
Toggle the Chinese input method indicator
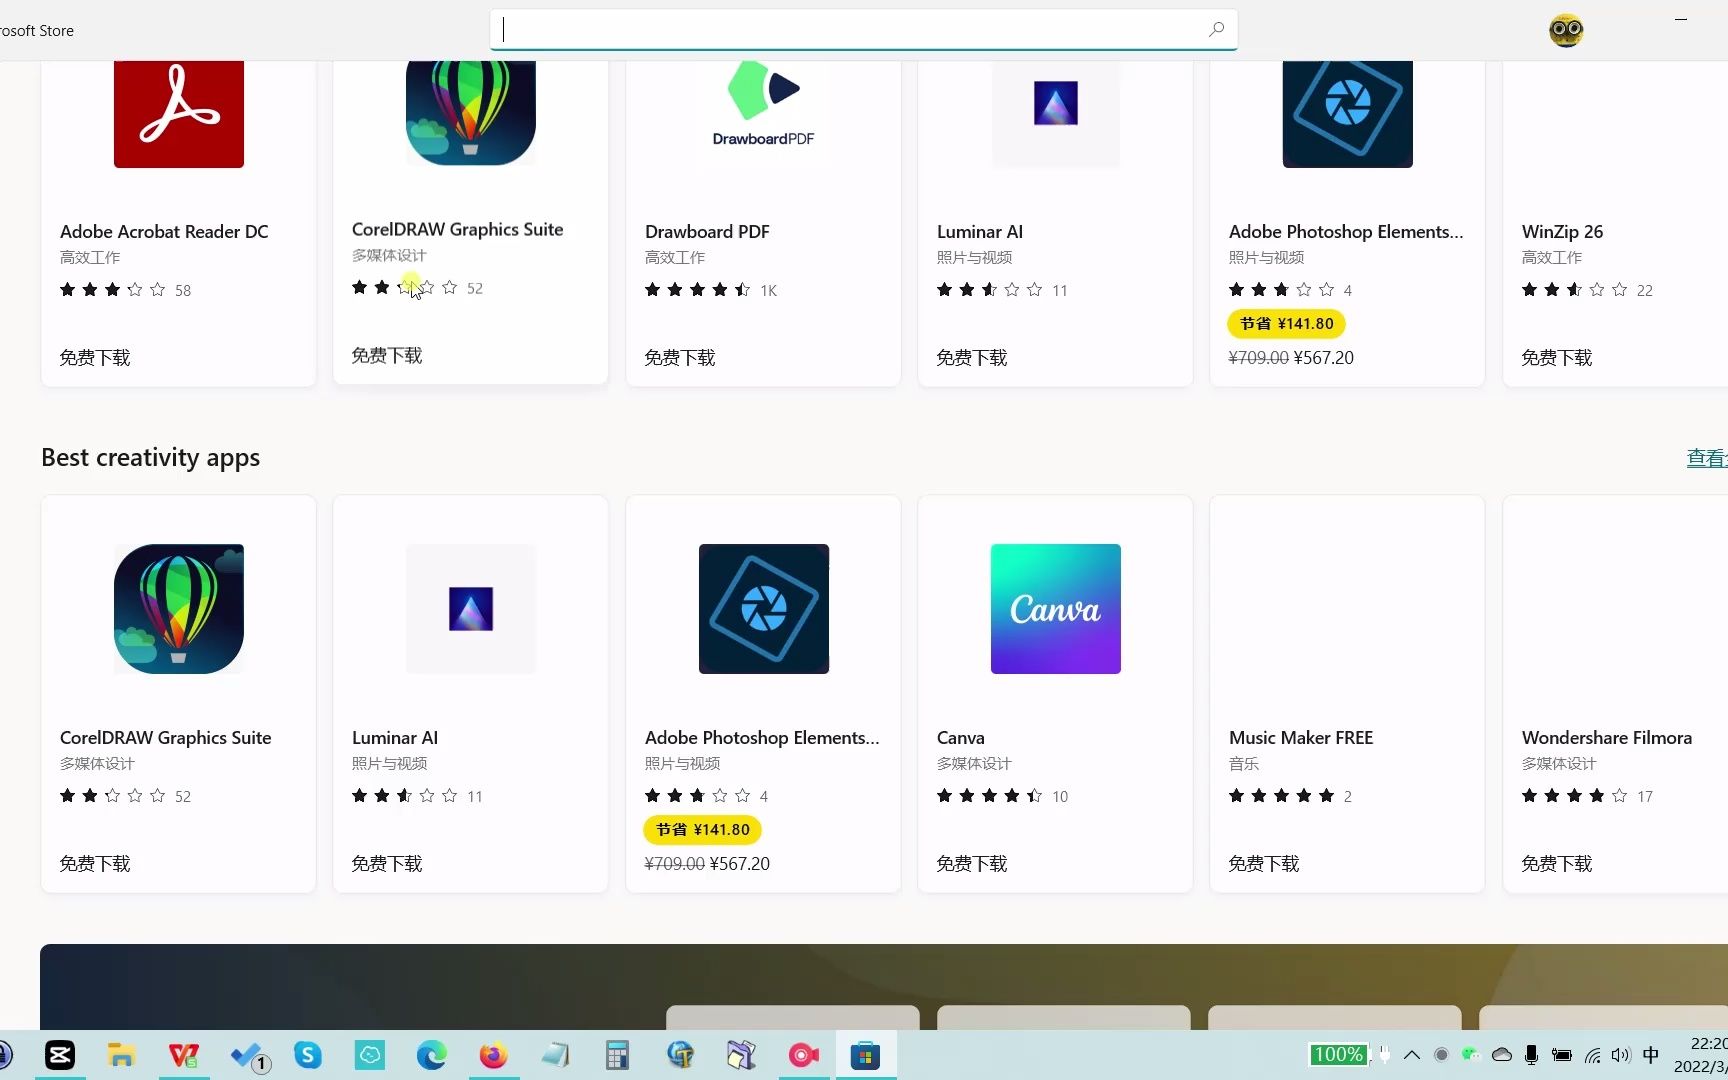(1651, 1055)
